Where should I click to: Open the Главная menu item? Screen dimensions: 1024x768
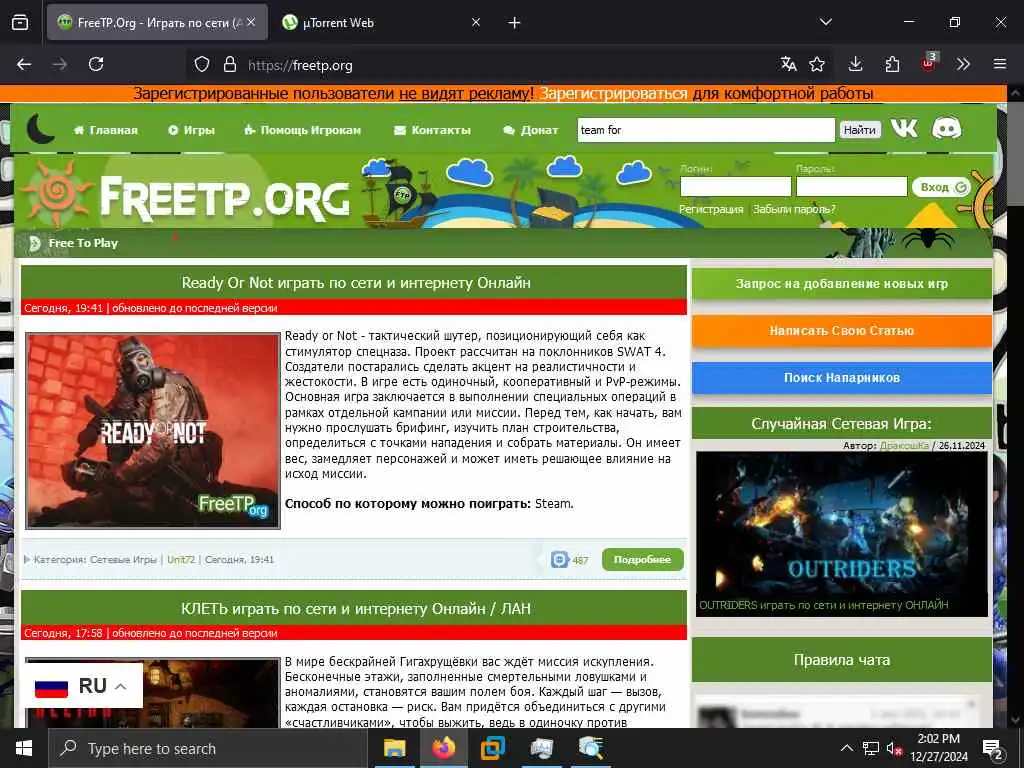point(106,130)
